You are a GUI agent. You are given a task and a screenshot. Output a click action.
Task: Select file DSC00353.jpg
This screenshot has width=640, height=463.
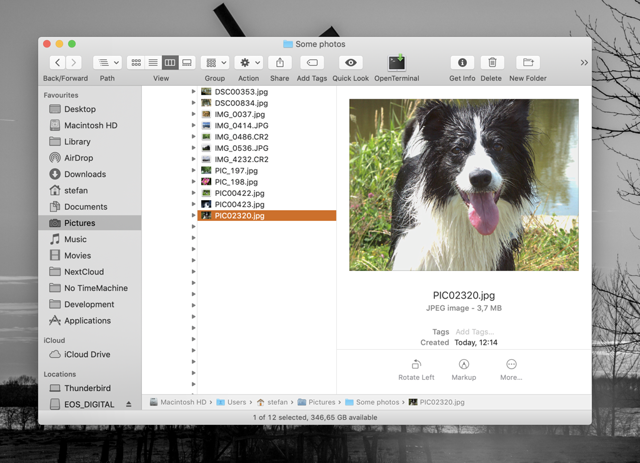267,92
